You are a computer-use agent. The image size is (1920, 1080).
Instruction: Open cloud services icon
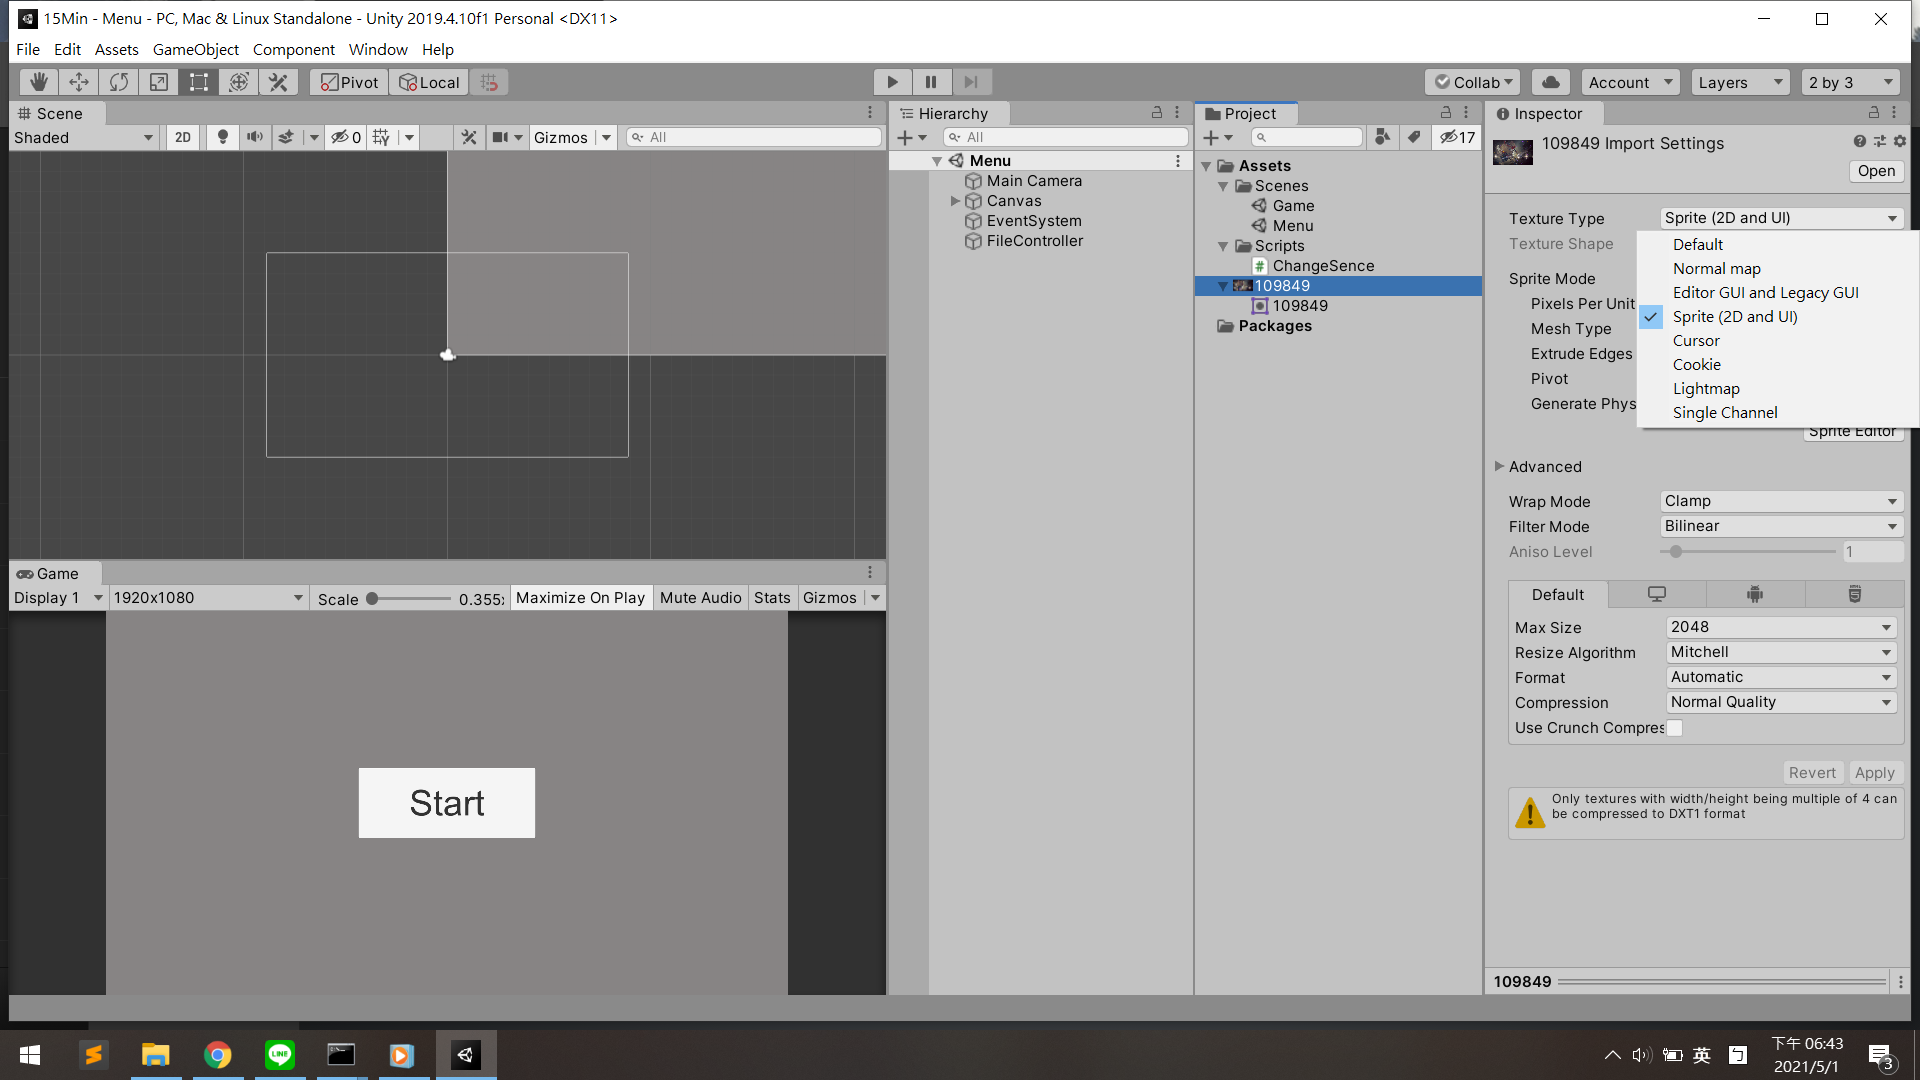1550,82
